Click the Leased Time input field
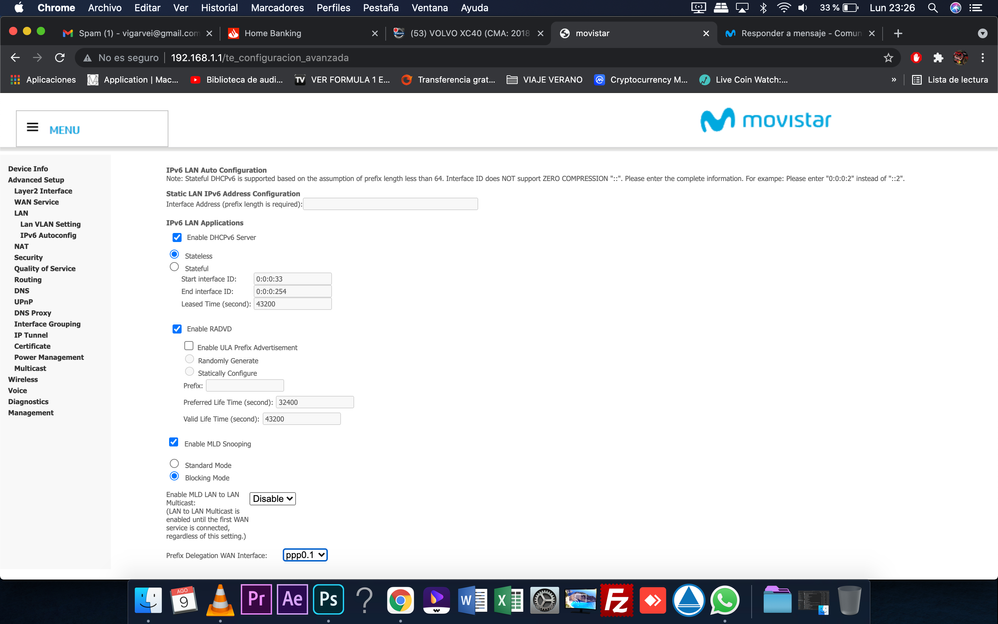This screenshot has width=998, height=624. (x=292, y=304)
